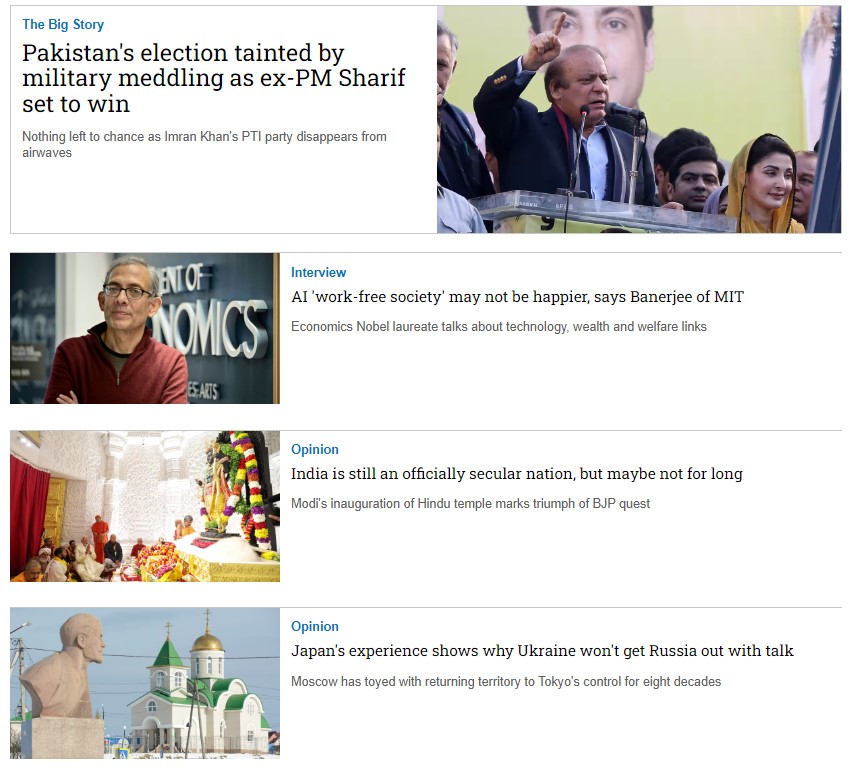Click the word Sharif in main headline

coord(372,78)
